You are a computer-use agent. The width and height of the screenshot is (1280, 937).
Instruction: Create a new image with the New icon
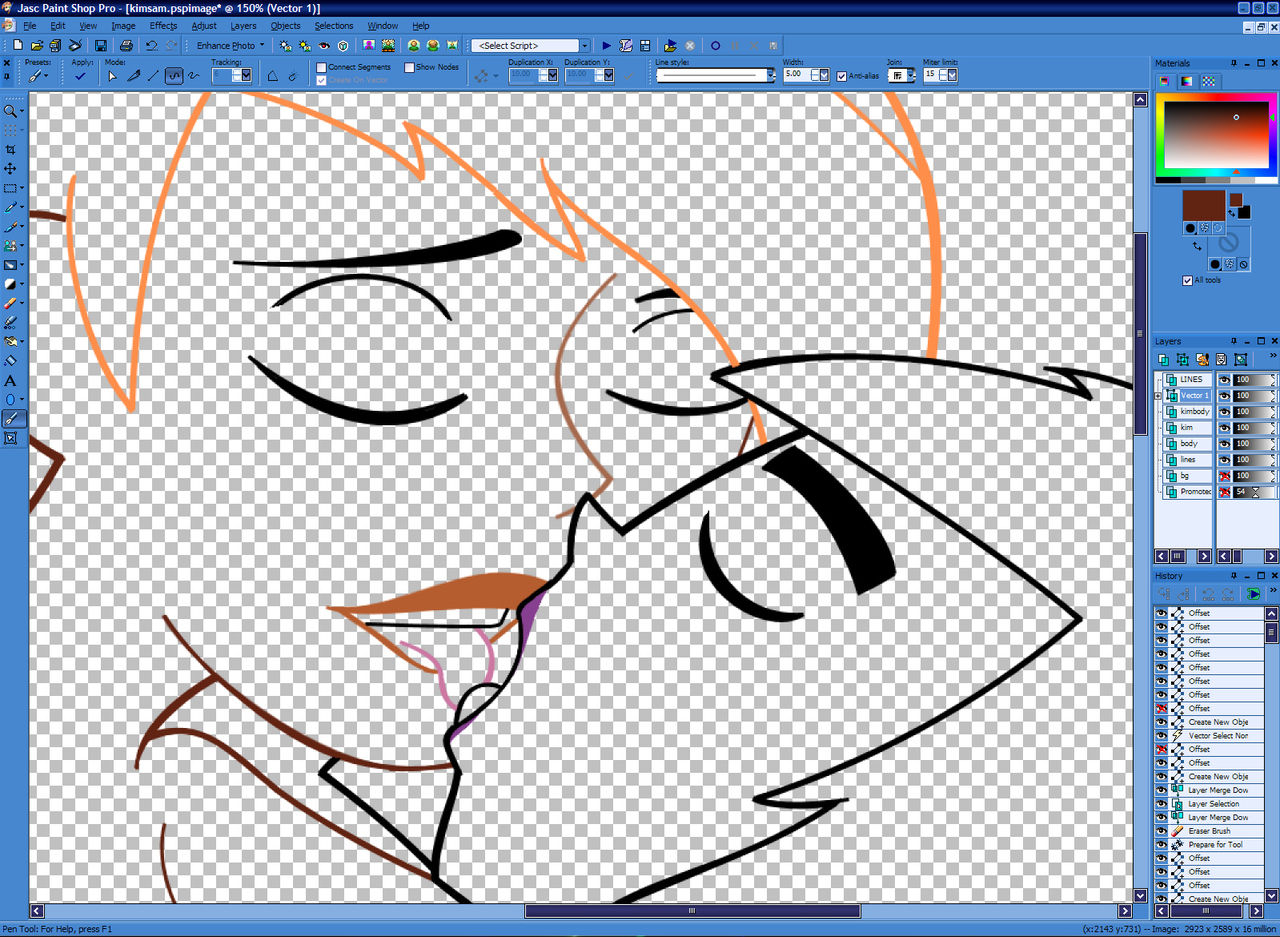coord(20,45)
